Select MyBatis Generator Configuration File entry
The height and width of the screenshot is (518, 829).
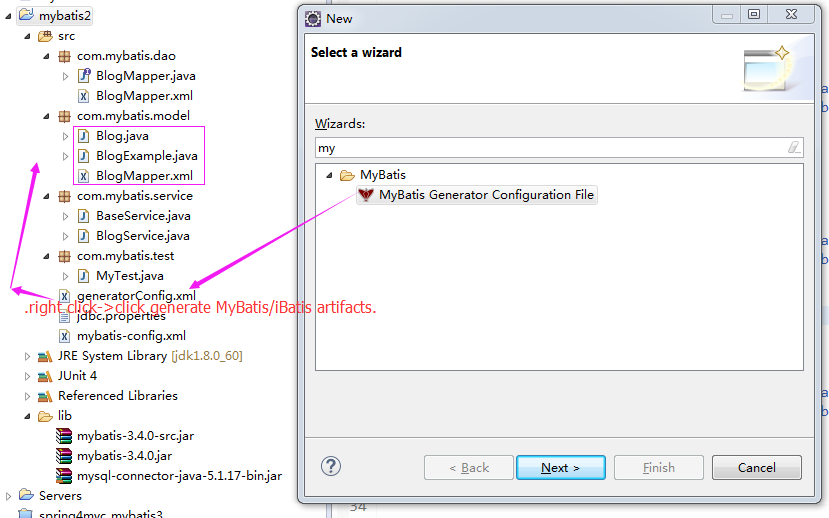click(x=477, y=195)
